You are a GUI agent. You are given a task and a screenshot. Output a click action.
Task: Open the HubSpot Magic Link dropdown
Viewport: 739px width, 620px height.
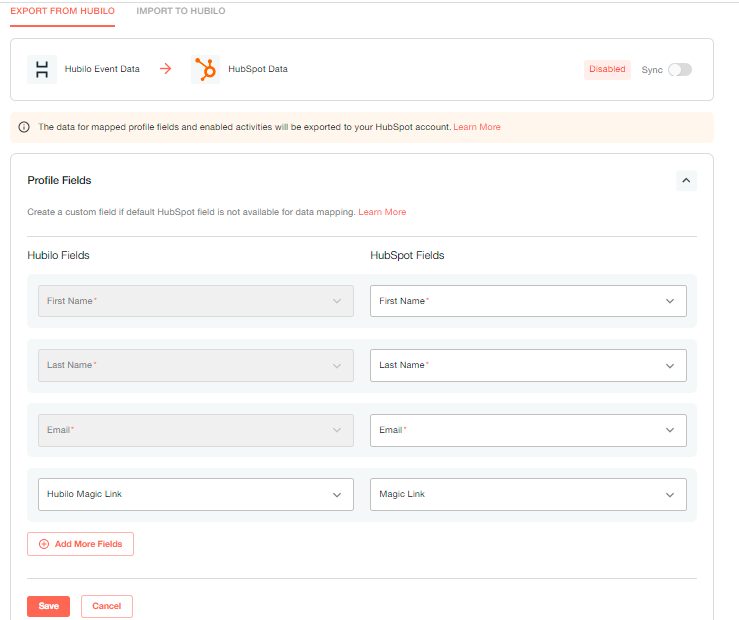[528, 495]
